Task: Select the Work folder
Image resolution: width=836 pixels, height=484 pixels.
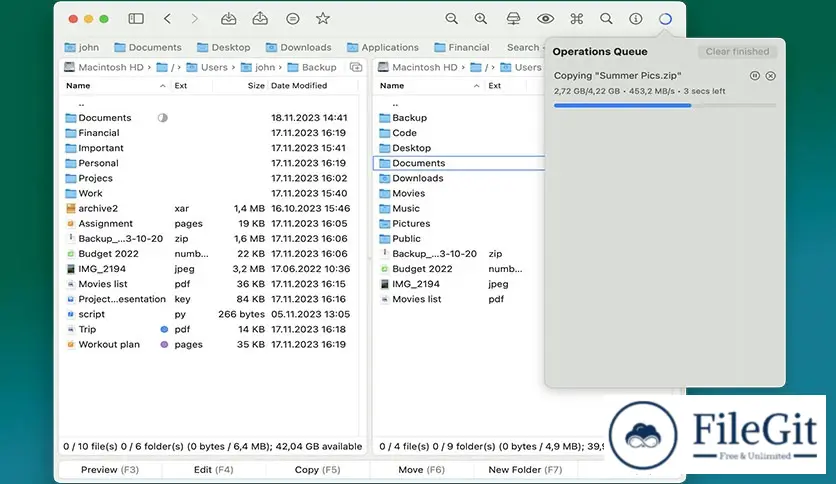Action: pos(208,193)
